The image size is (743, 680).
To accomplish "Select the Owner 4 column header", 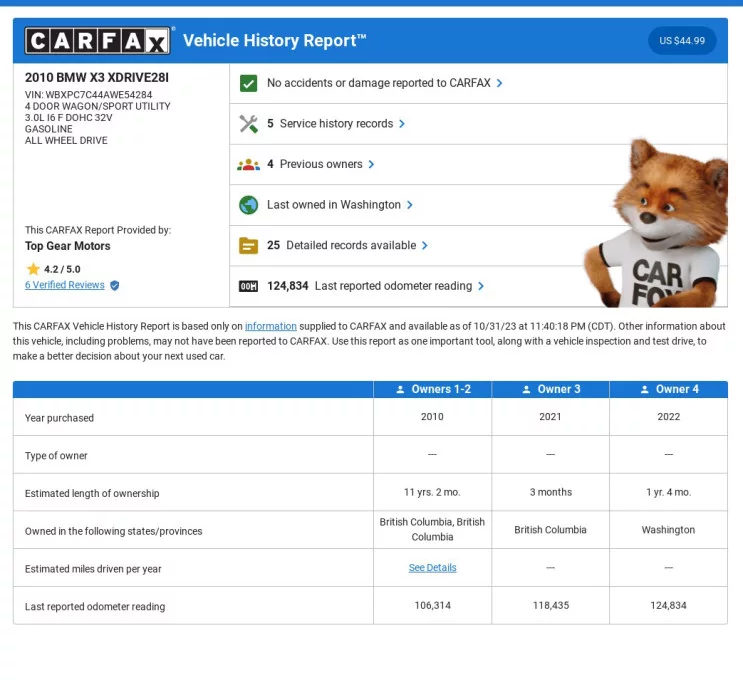I will pos(668,389).
